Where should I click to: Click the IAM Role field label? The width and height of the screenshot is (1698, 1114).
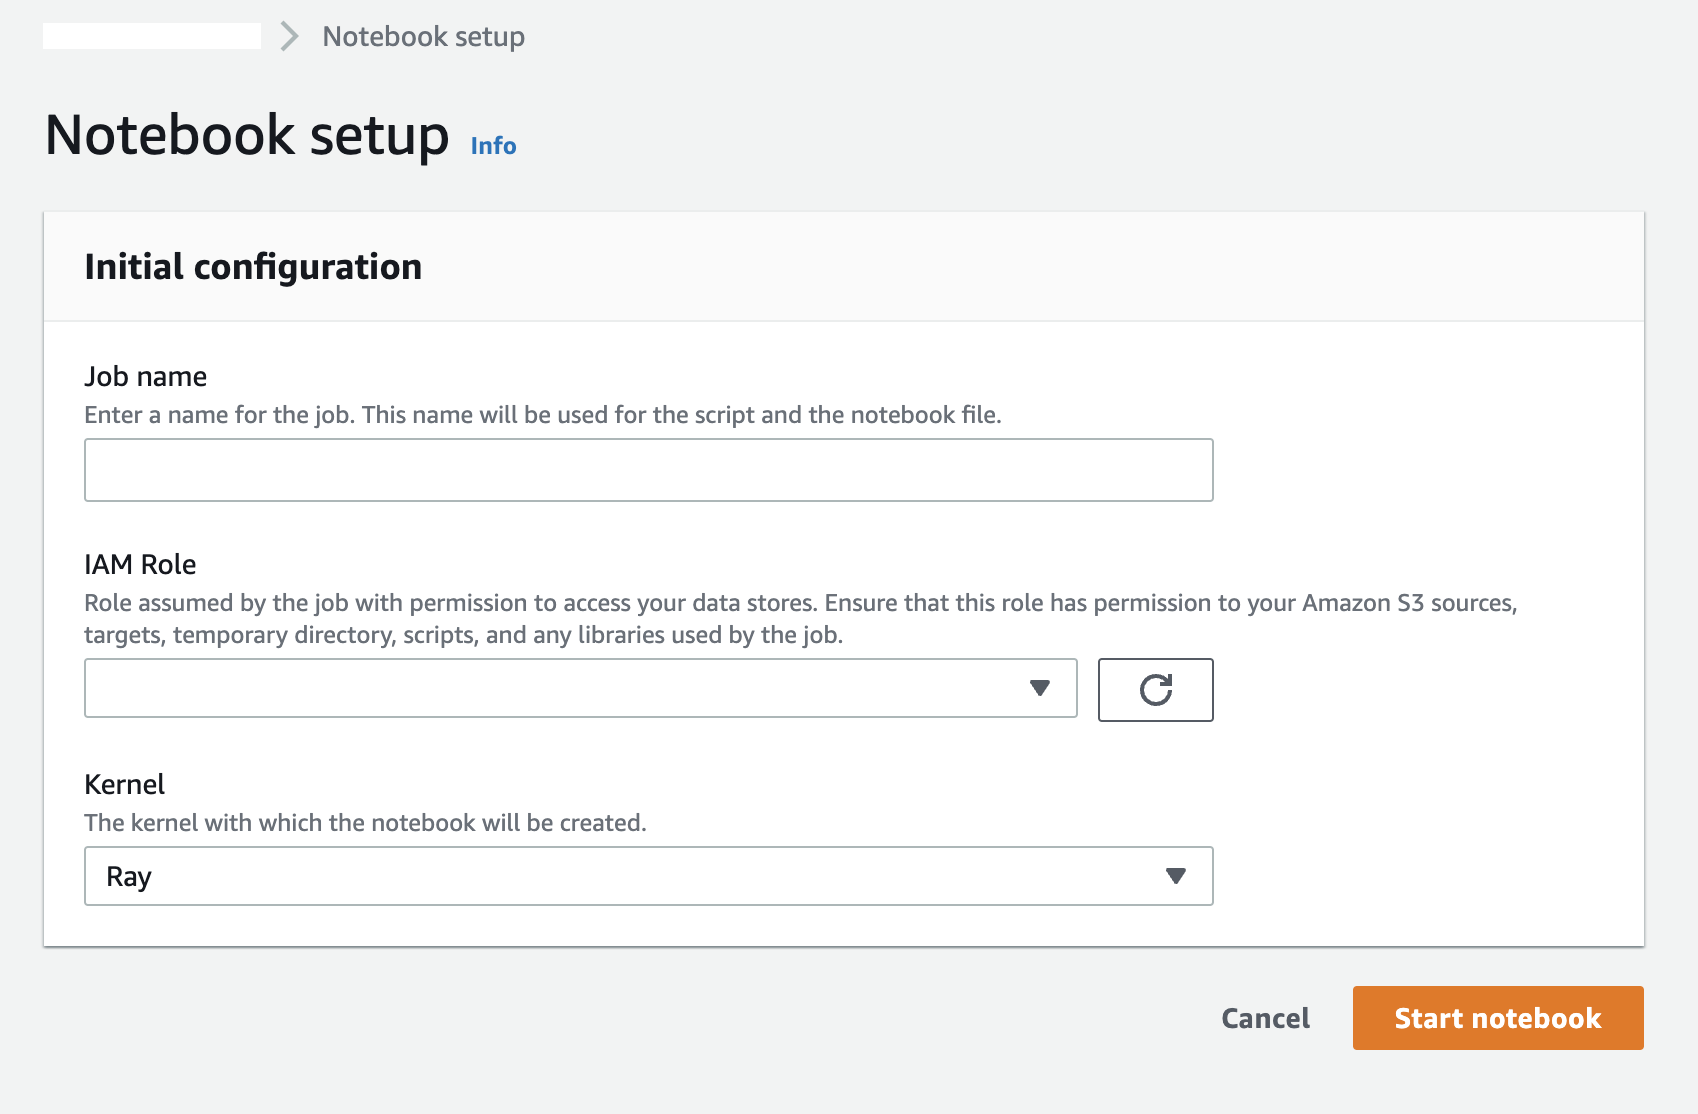pyautogui.click(x=140, y=564)
